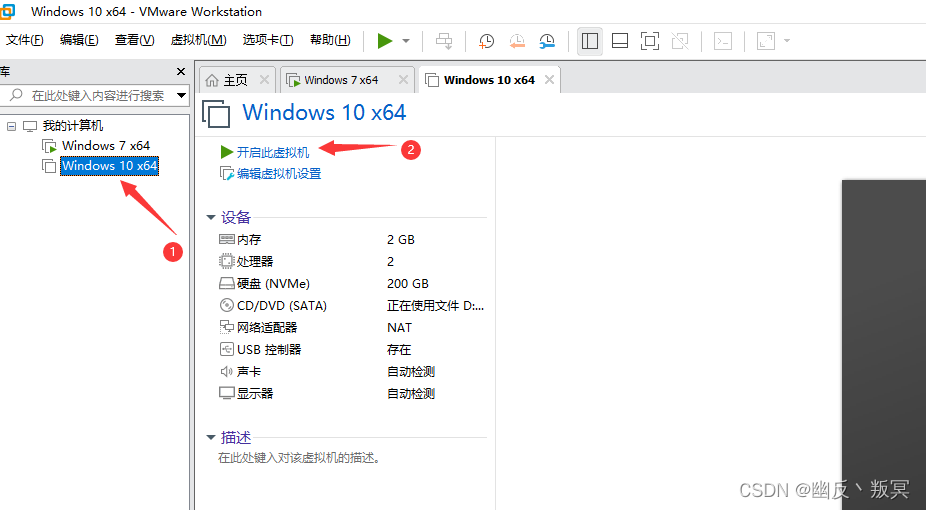Collapse the 描述 section
Image resolution: width=926 pixels, height=510 pixels.
pyautogui.click(x=210, y=438)
